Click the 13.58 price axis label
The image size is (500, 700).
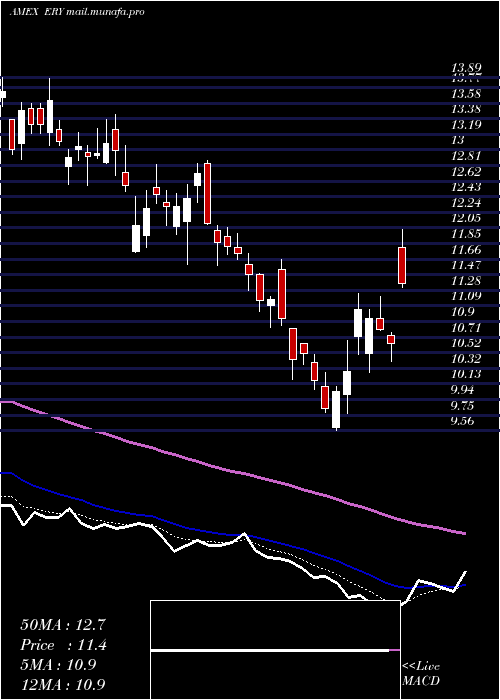(x=466, y=94)
